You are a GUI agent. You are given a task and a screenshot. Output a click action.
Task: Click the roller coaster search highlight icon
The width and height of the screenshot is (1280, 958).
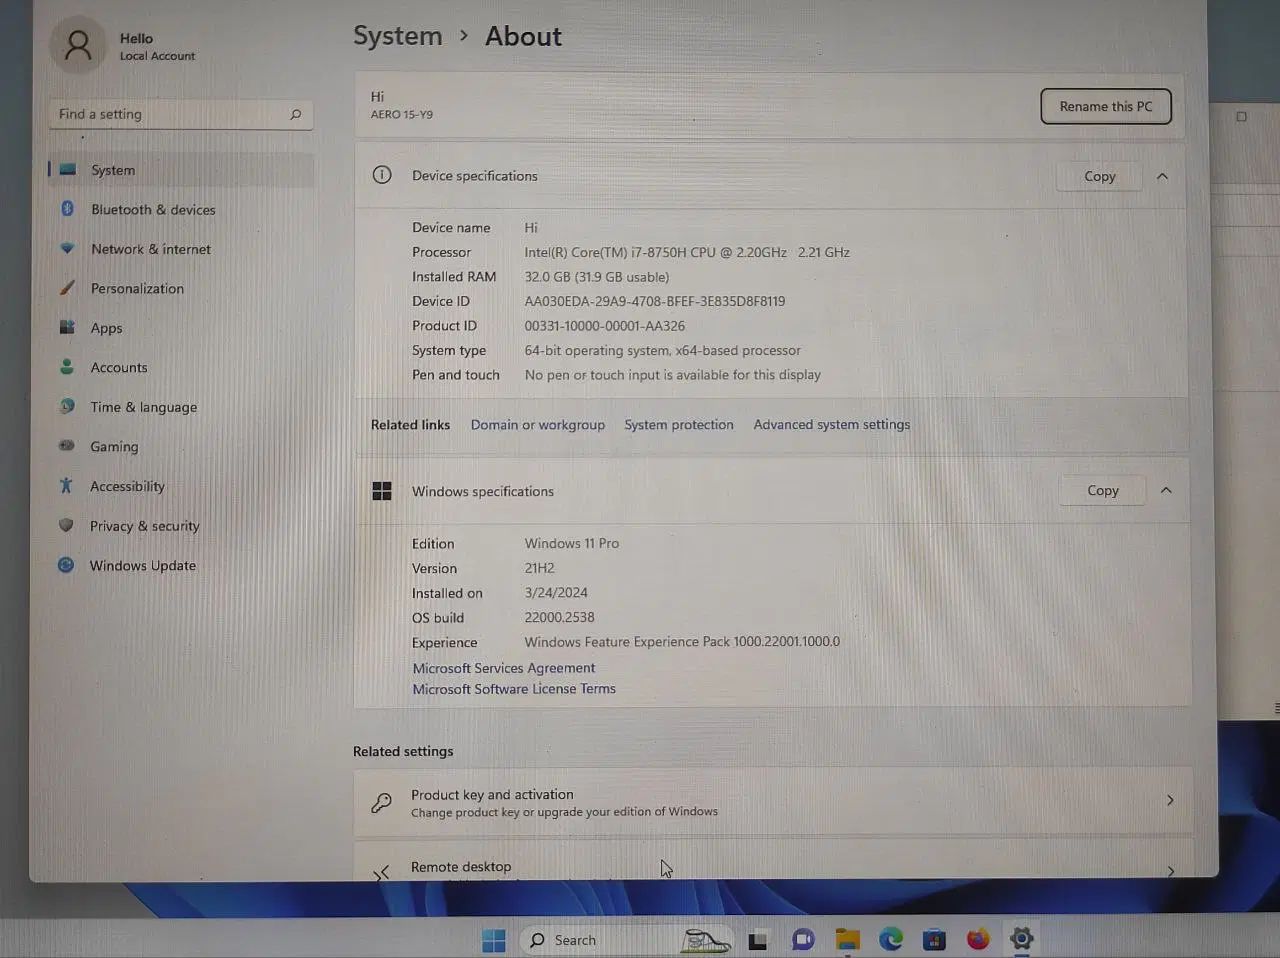(706, 940)
